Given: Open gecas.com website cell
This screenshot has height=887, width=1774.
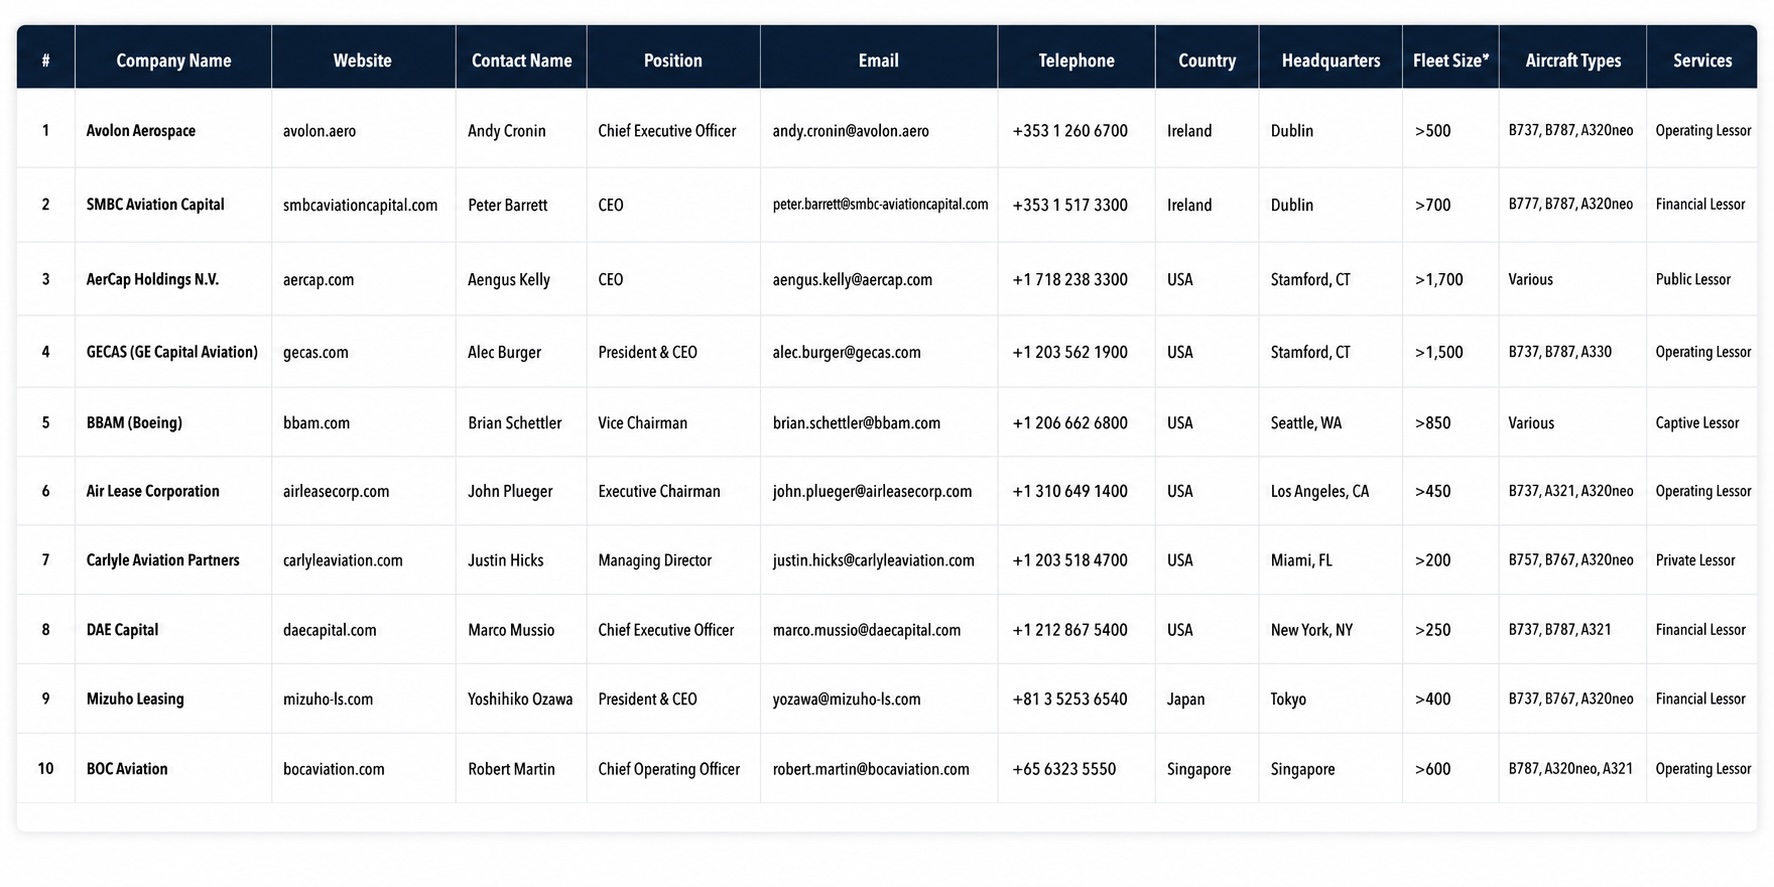Looking at the screenshot, I should click(x=315, y=352).
